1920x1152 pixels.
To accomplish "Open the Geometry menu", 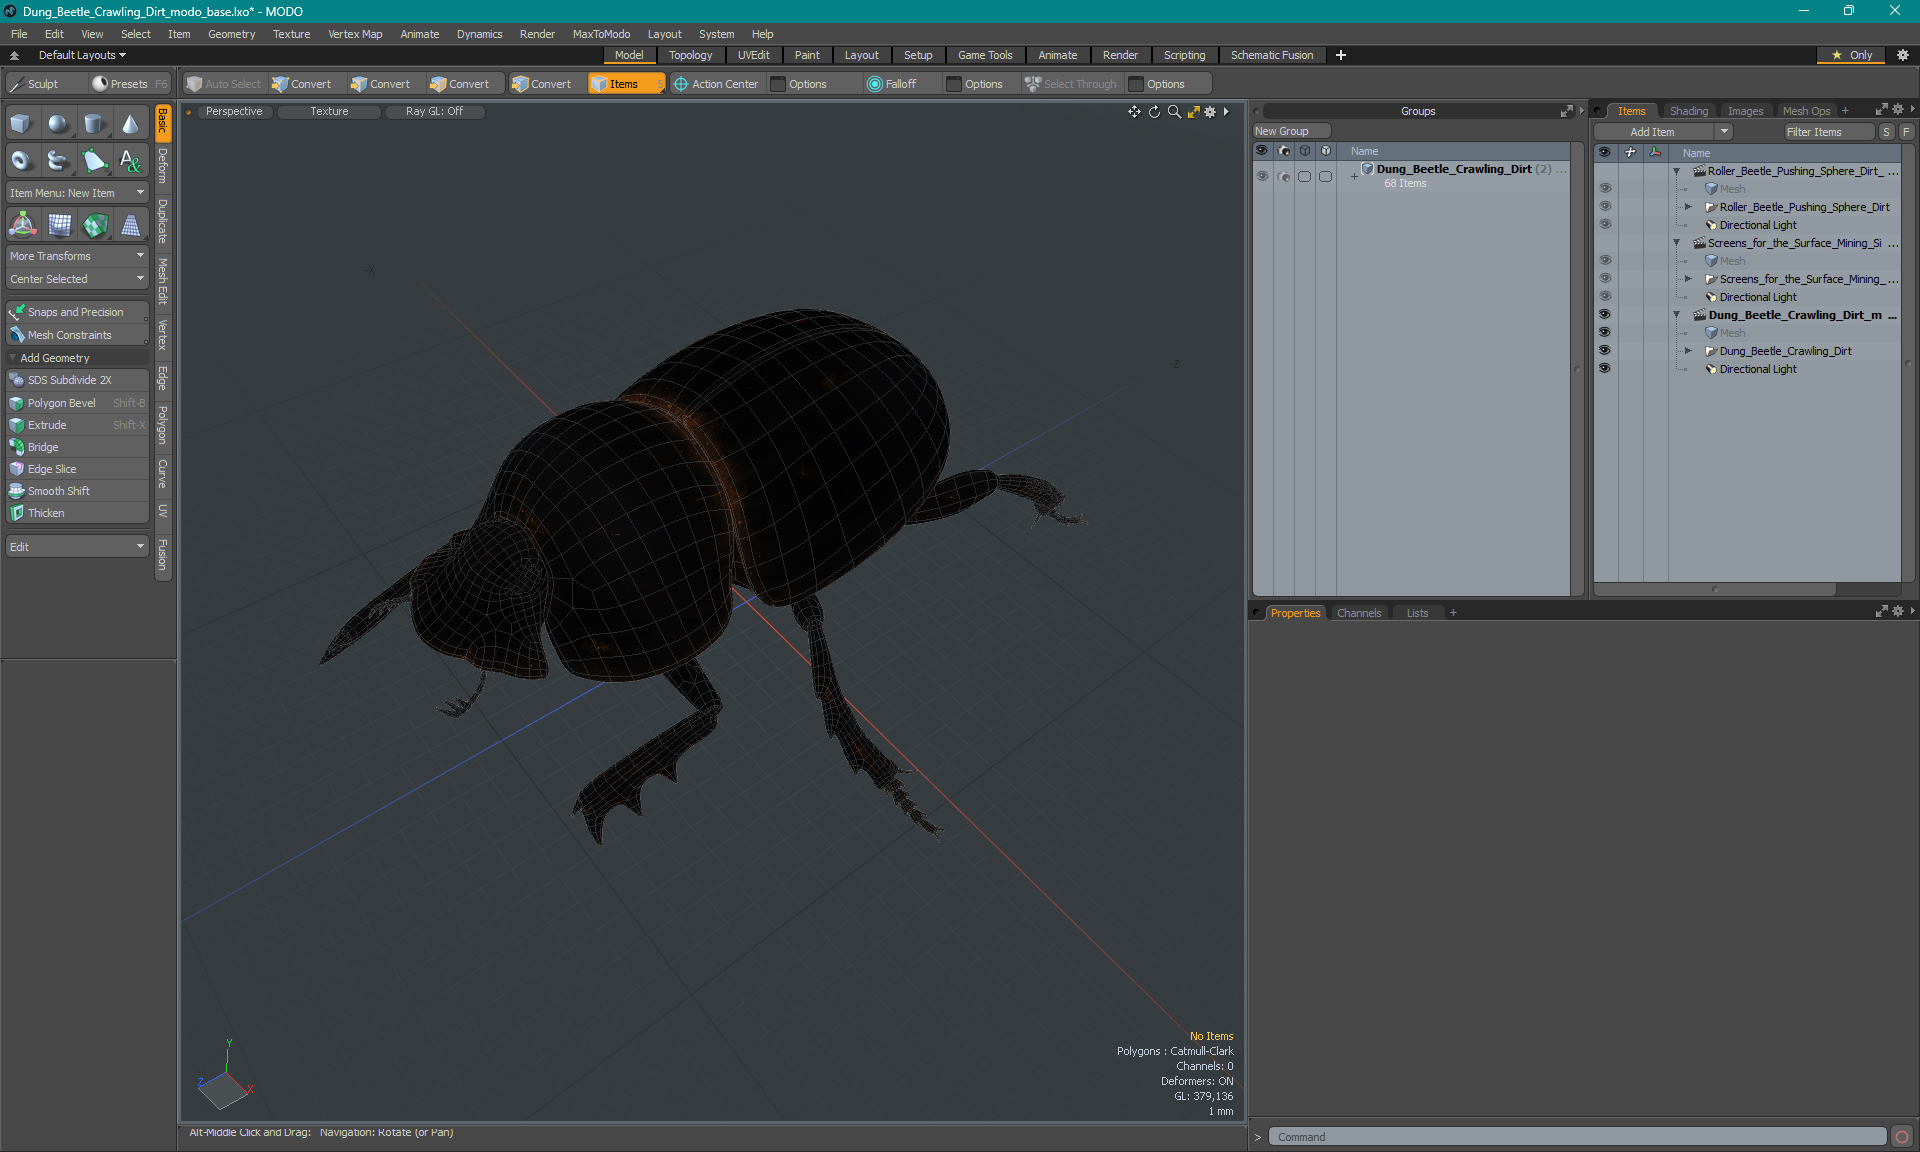I will [x=231, y=34].
